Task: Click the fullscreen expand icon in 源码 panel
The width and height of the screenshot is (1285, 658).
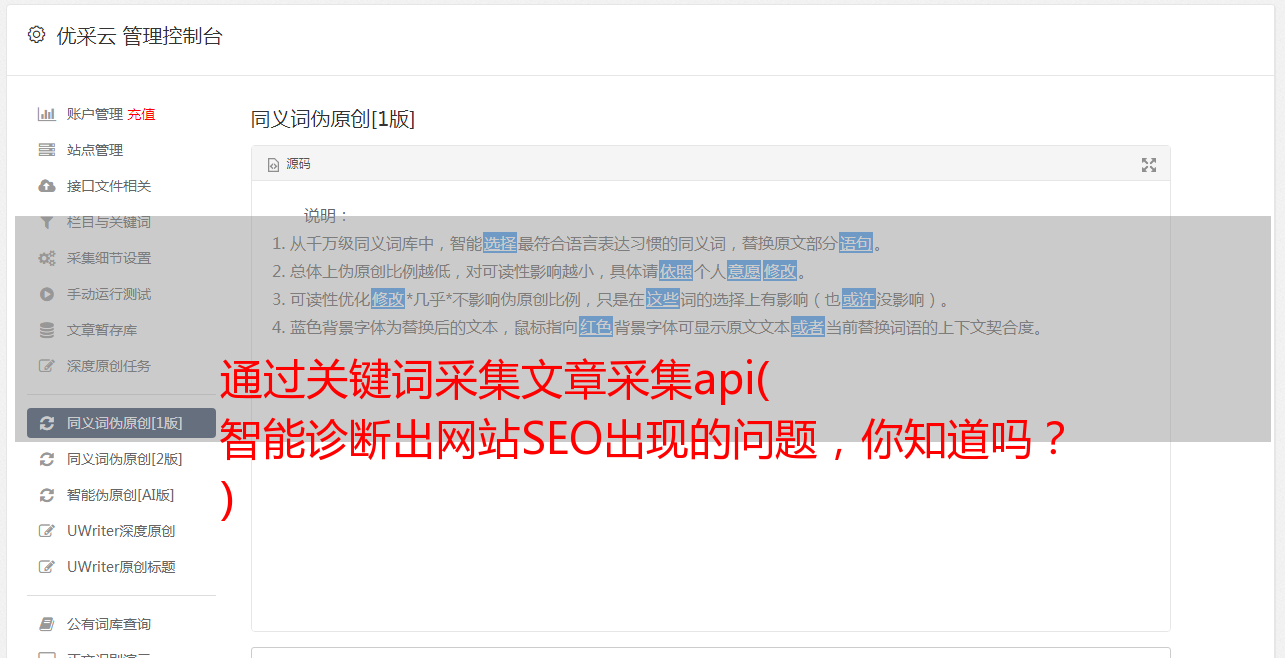Action: tap(1149, 165)
